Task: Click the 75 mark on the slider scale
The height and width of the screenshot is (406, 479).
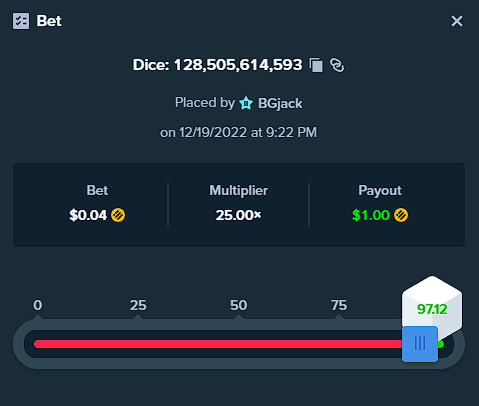Action: (x=339, y=305)
